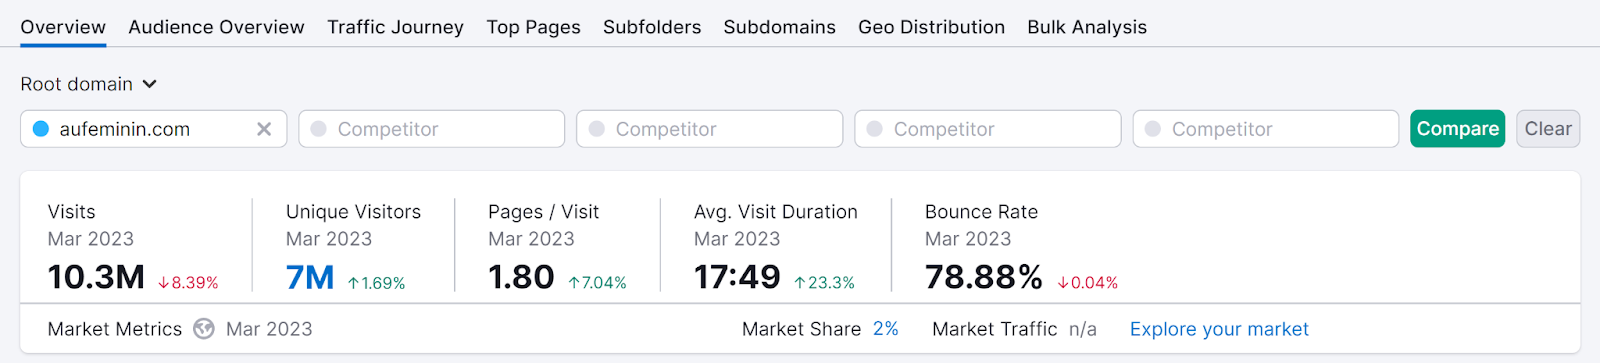The image size is (1600, 363).
Task: Open the Bulk Analysis tab
Action: 1087,27
